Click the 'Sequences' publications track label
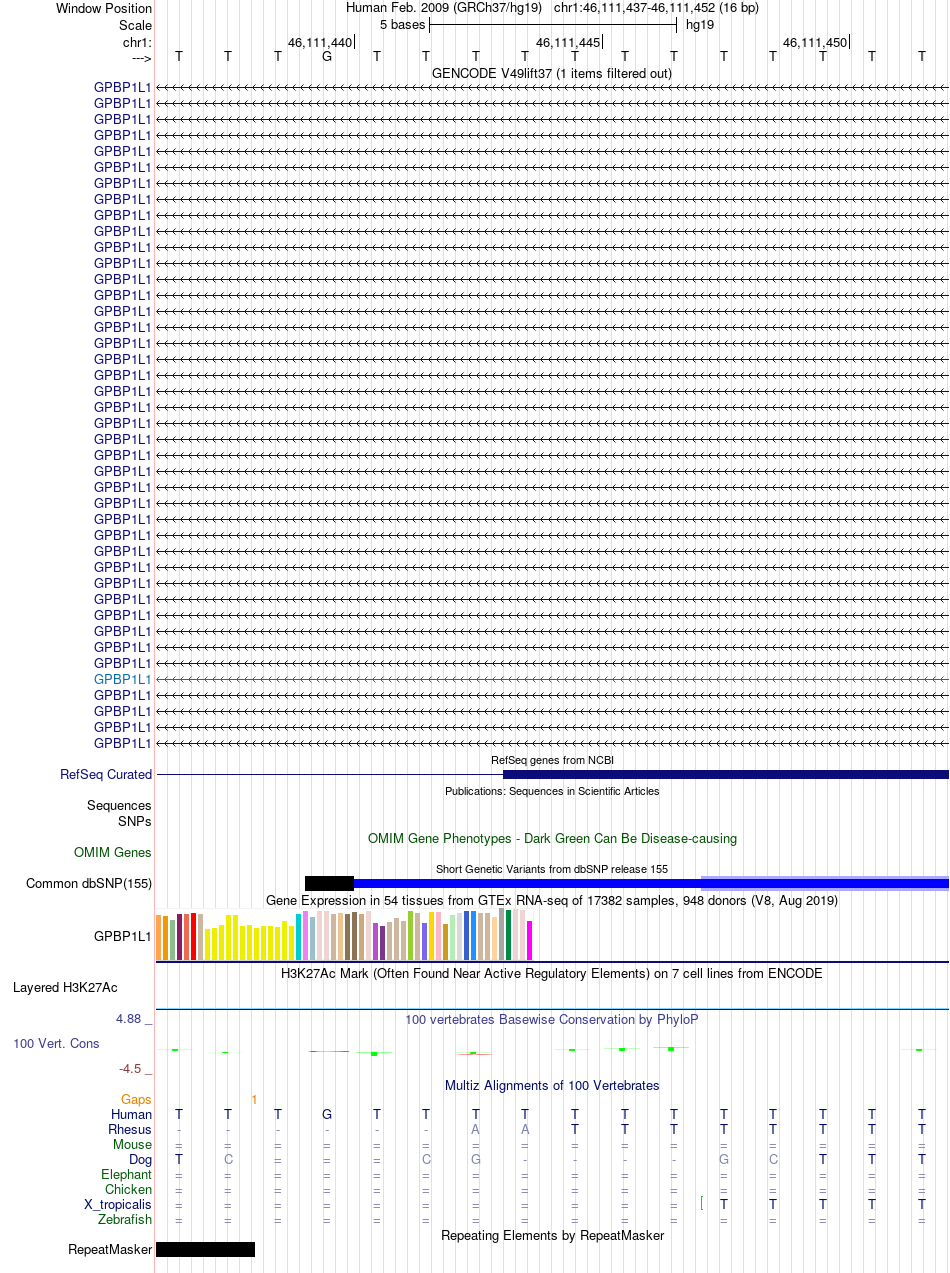 pos(119,805)
